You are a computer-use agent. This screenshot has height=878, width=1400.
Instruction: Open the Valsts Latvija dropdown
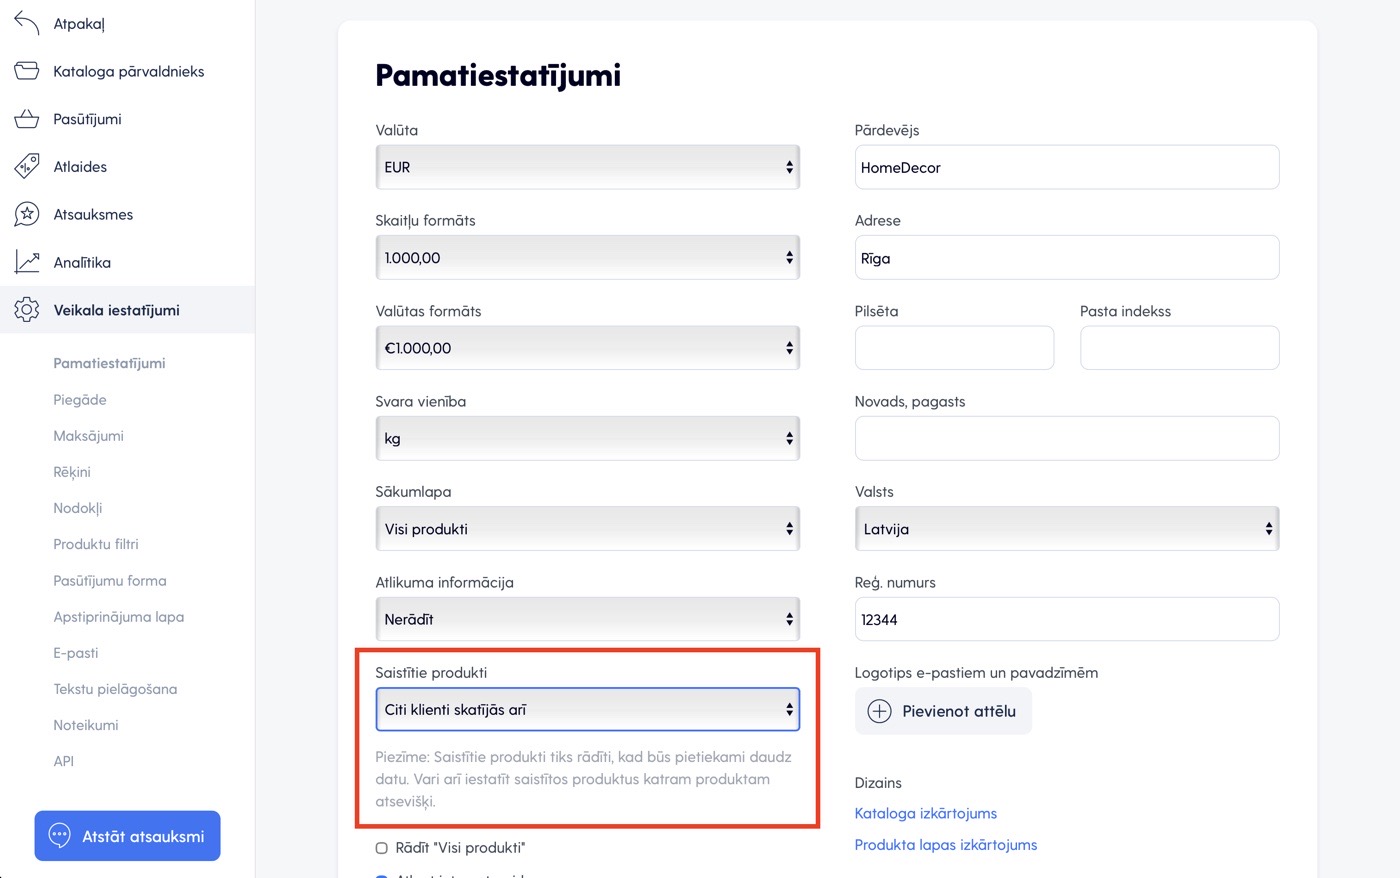1066,529
